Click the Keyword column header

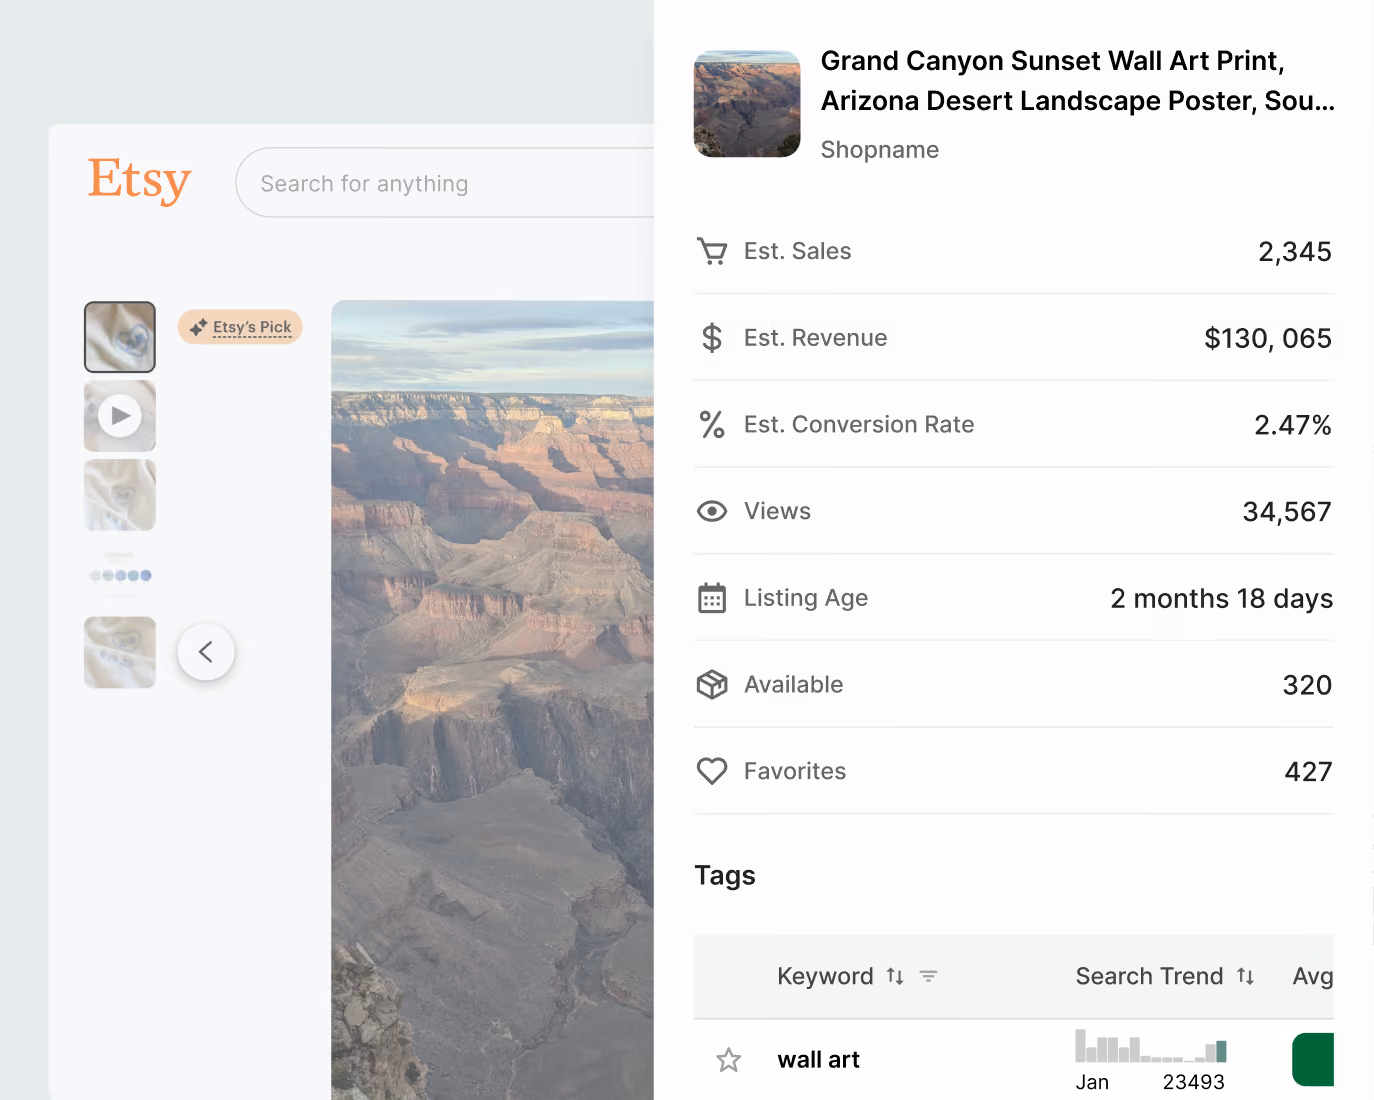coord(825,976)
